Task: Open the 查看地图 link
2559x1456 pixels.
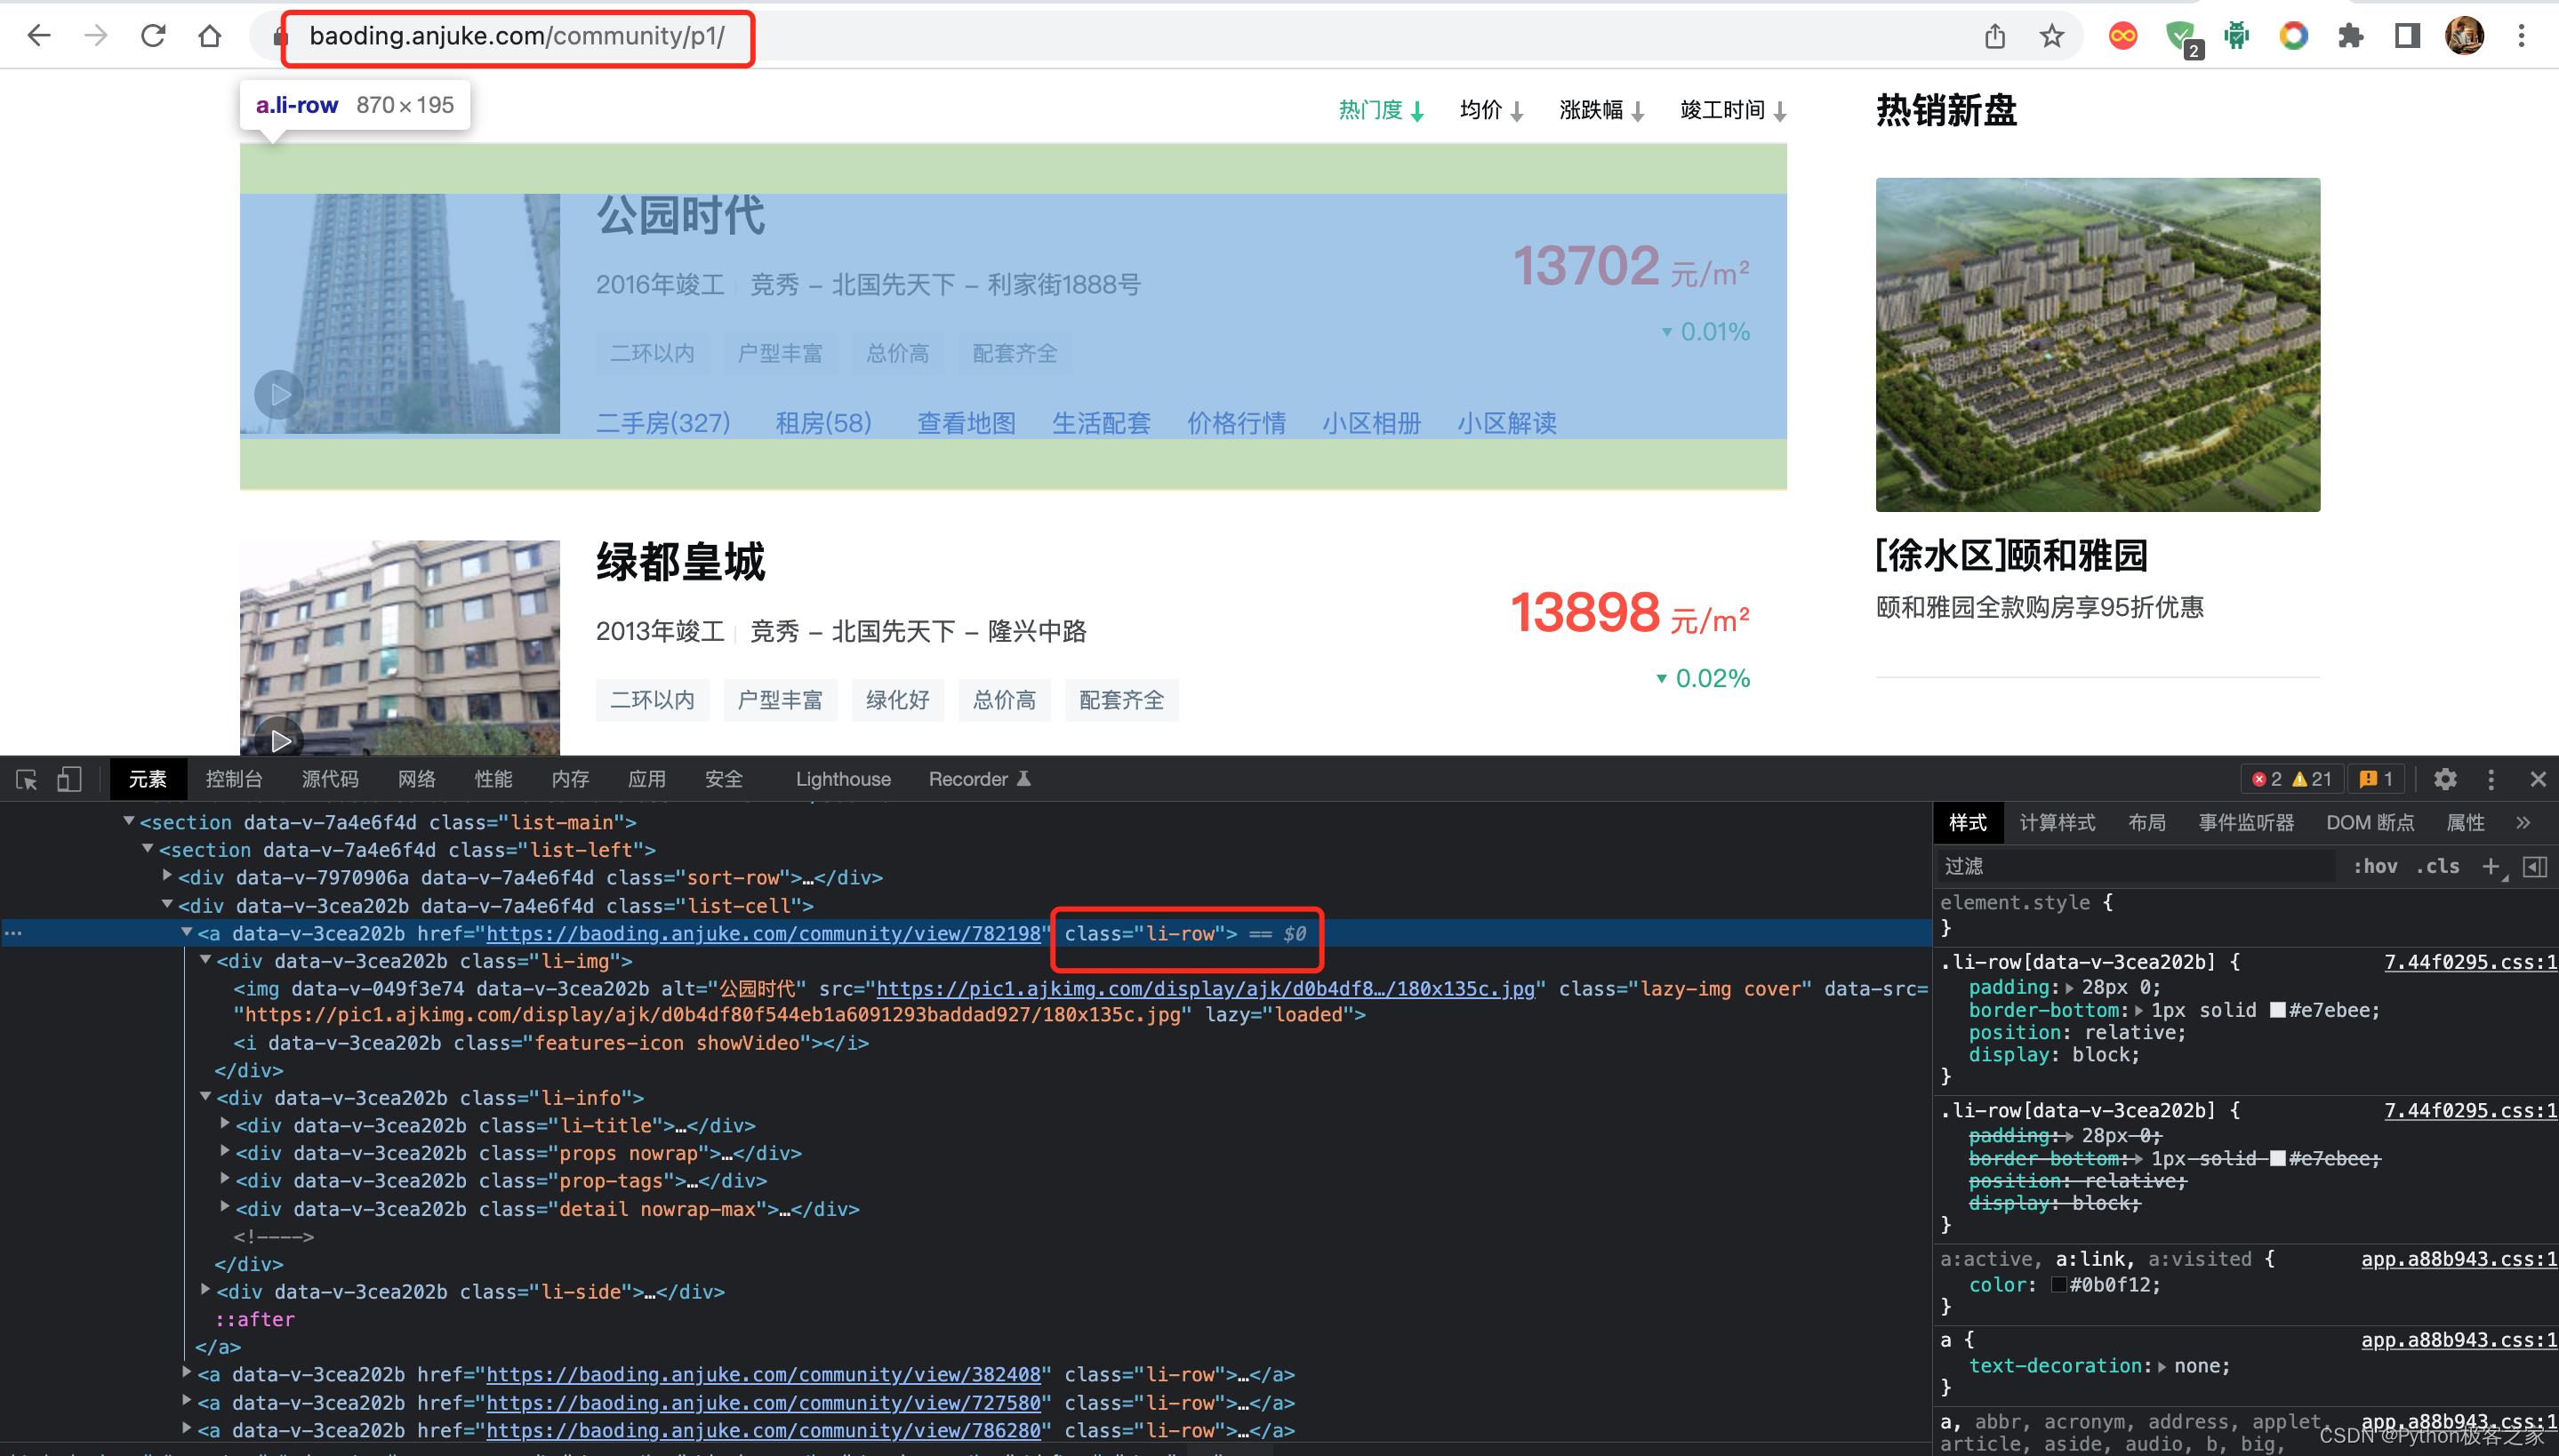Action: (x=966, y=423)
